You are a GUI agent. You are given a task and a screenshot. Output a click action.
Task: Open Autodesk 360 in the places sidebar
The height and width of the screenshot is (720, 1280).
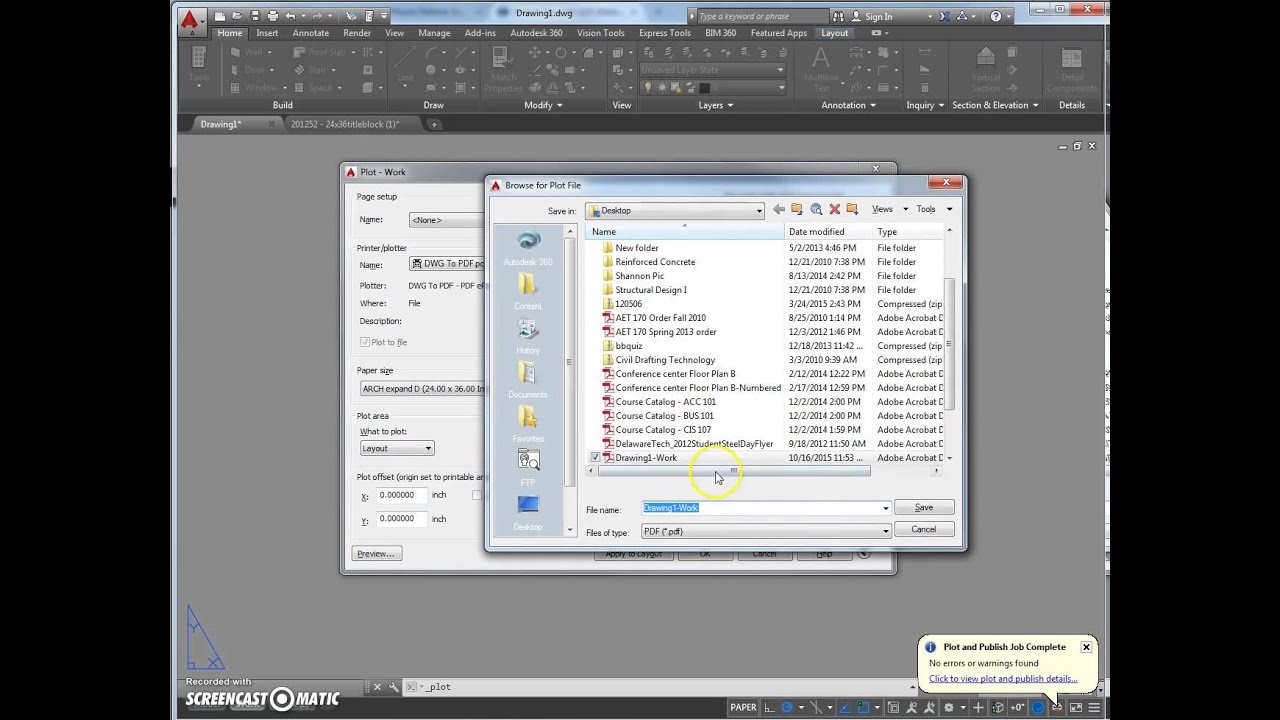point(528,248)
